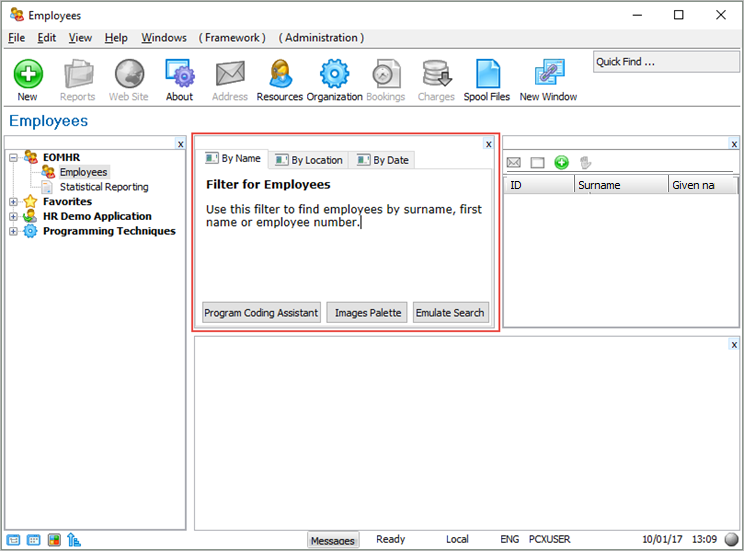Select Employees in the navigation tree
The image size is (744, 551).
pyautogui.click(x=84, y=172)
